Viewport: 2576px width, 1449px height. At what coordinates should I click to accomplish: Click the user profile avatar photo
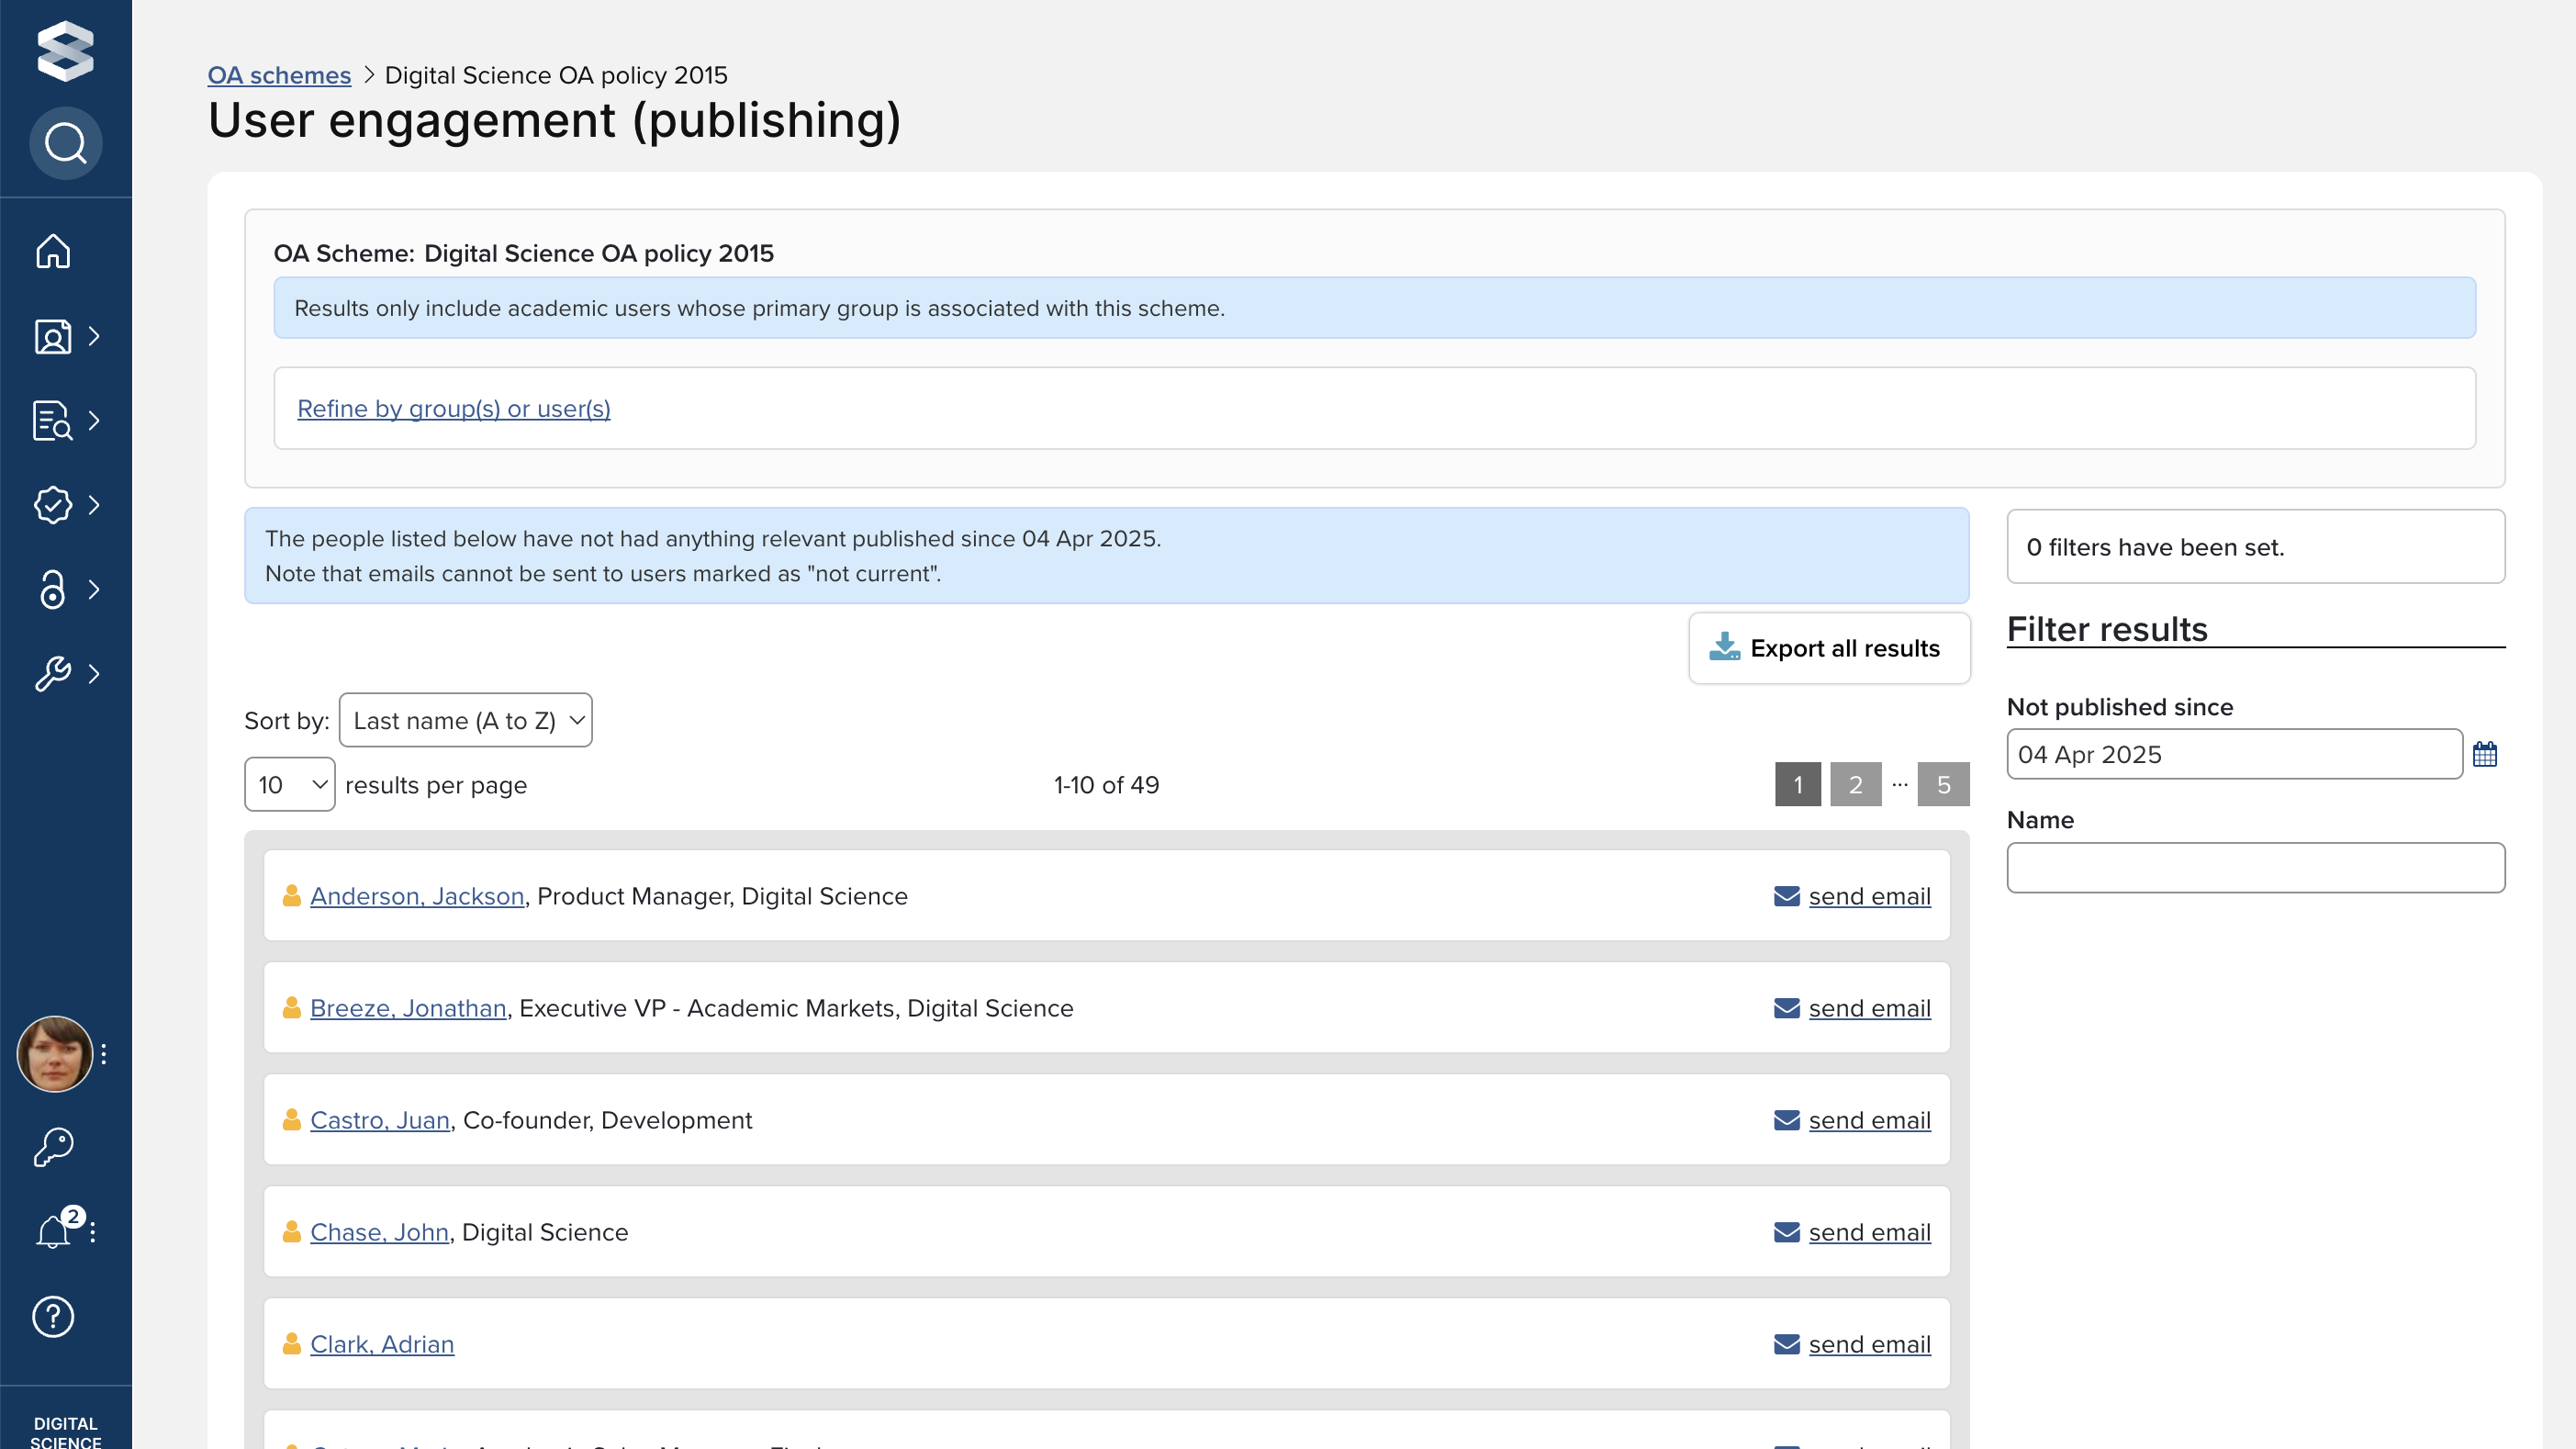click(55, 1054)
